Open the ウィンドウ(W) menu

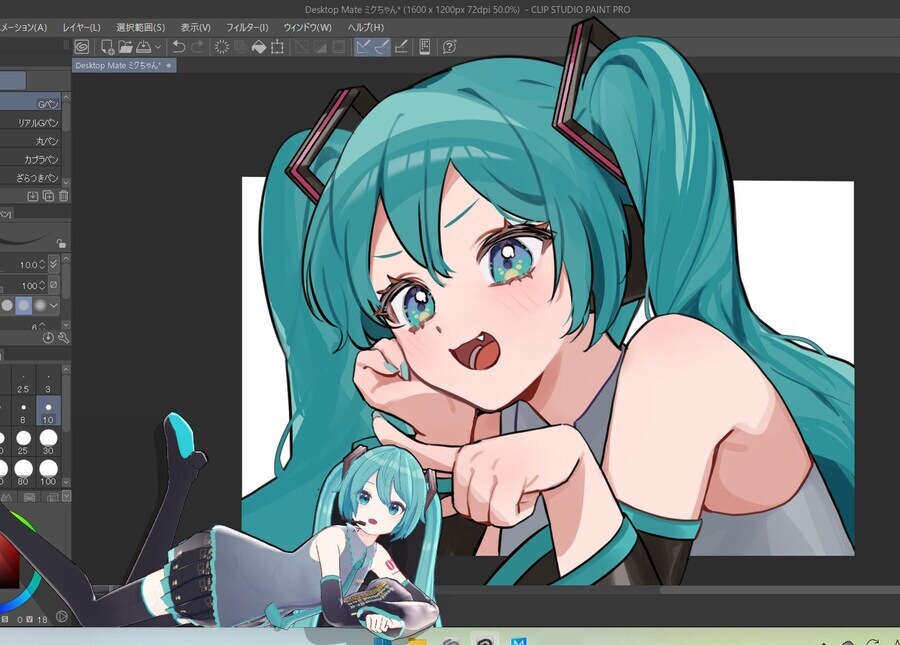pyautogui.click(x=308, y=27)
